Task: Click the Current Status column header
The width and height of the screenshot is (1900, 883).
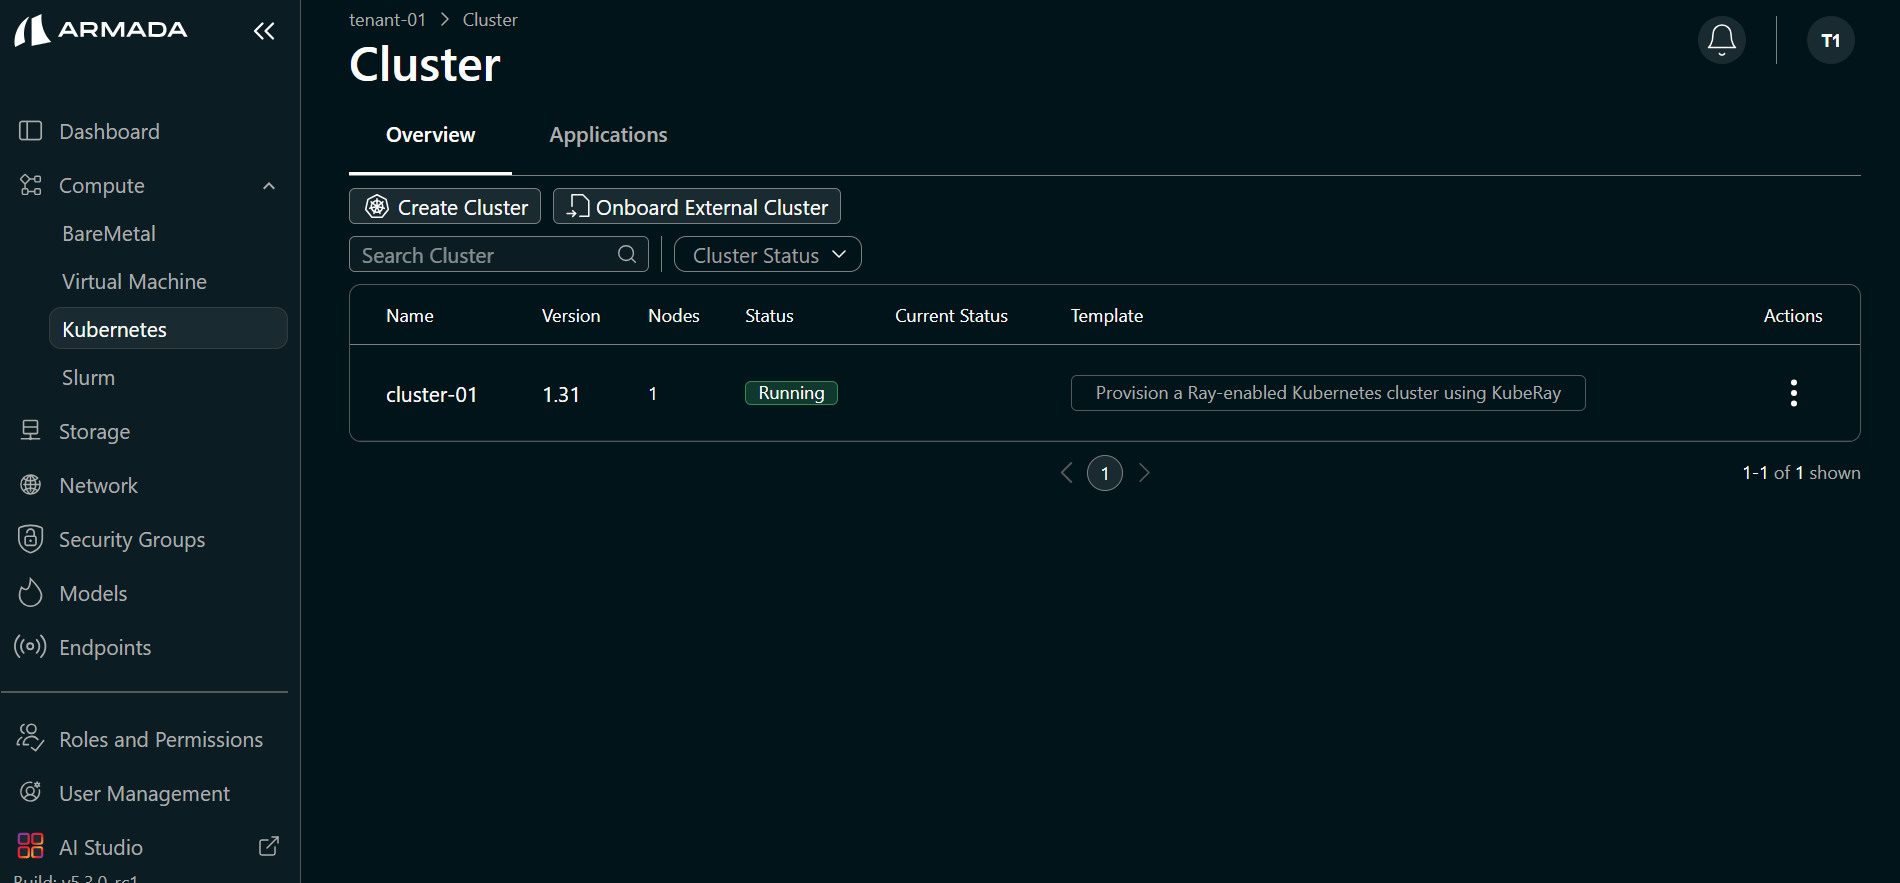Action: point(951,315)
